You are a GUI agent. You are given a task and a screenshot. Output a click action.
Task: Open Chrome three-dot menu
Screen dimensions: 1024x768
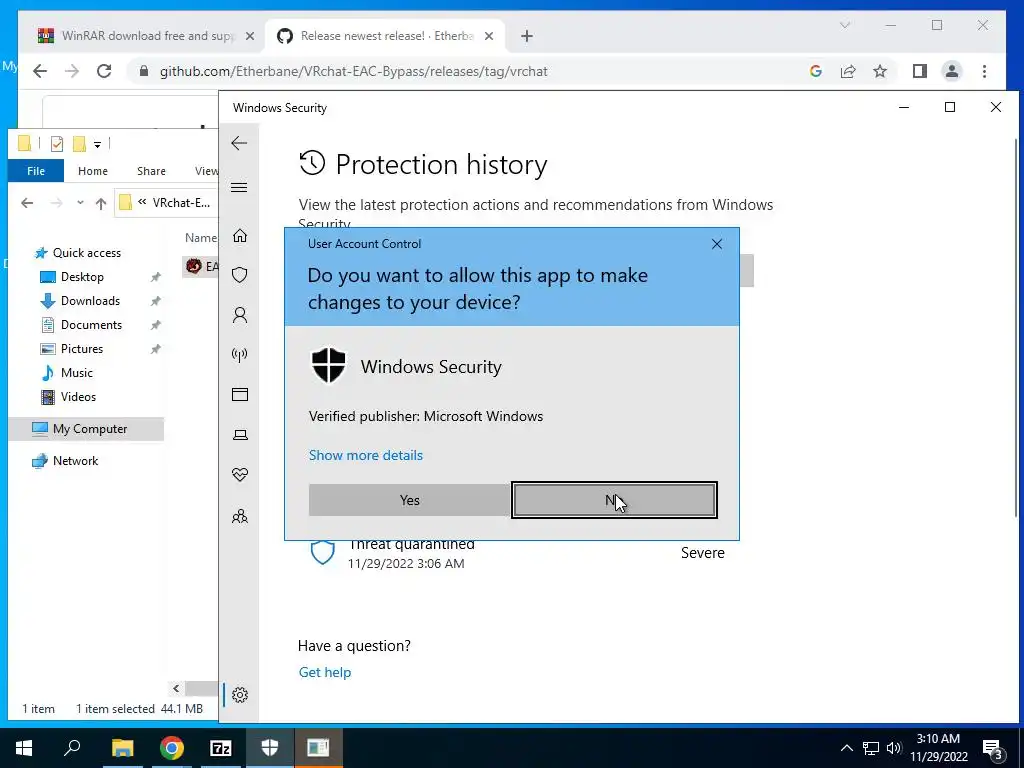(984, 71)
